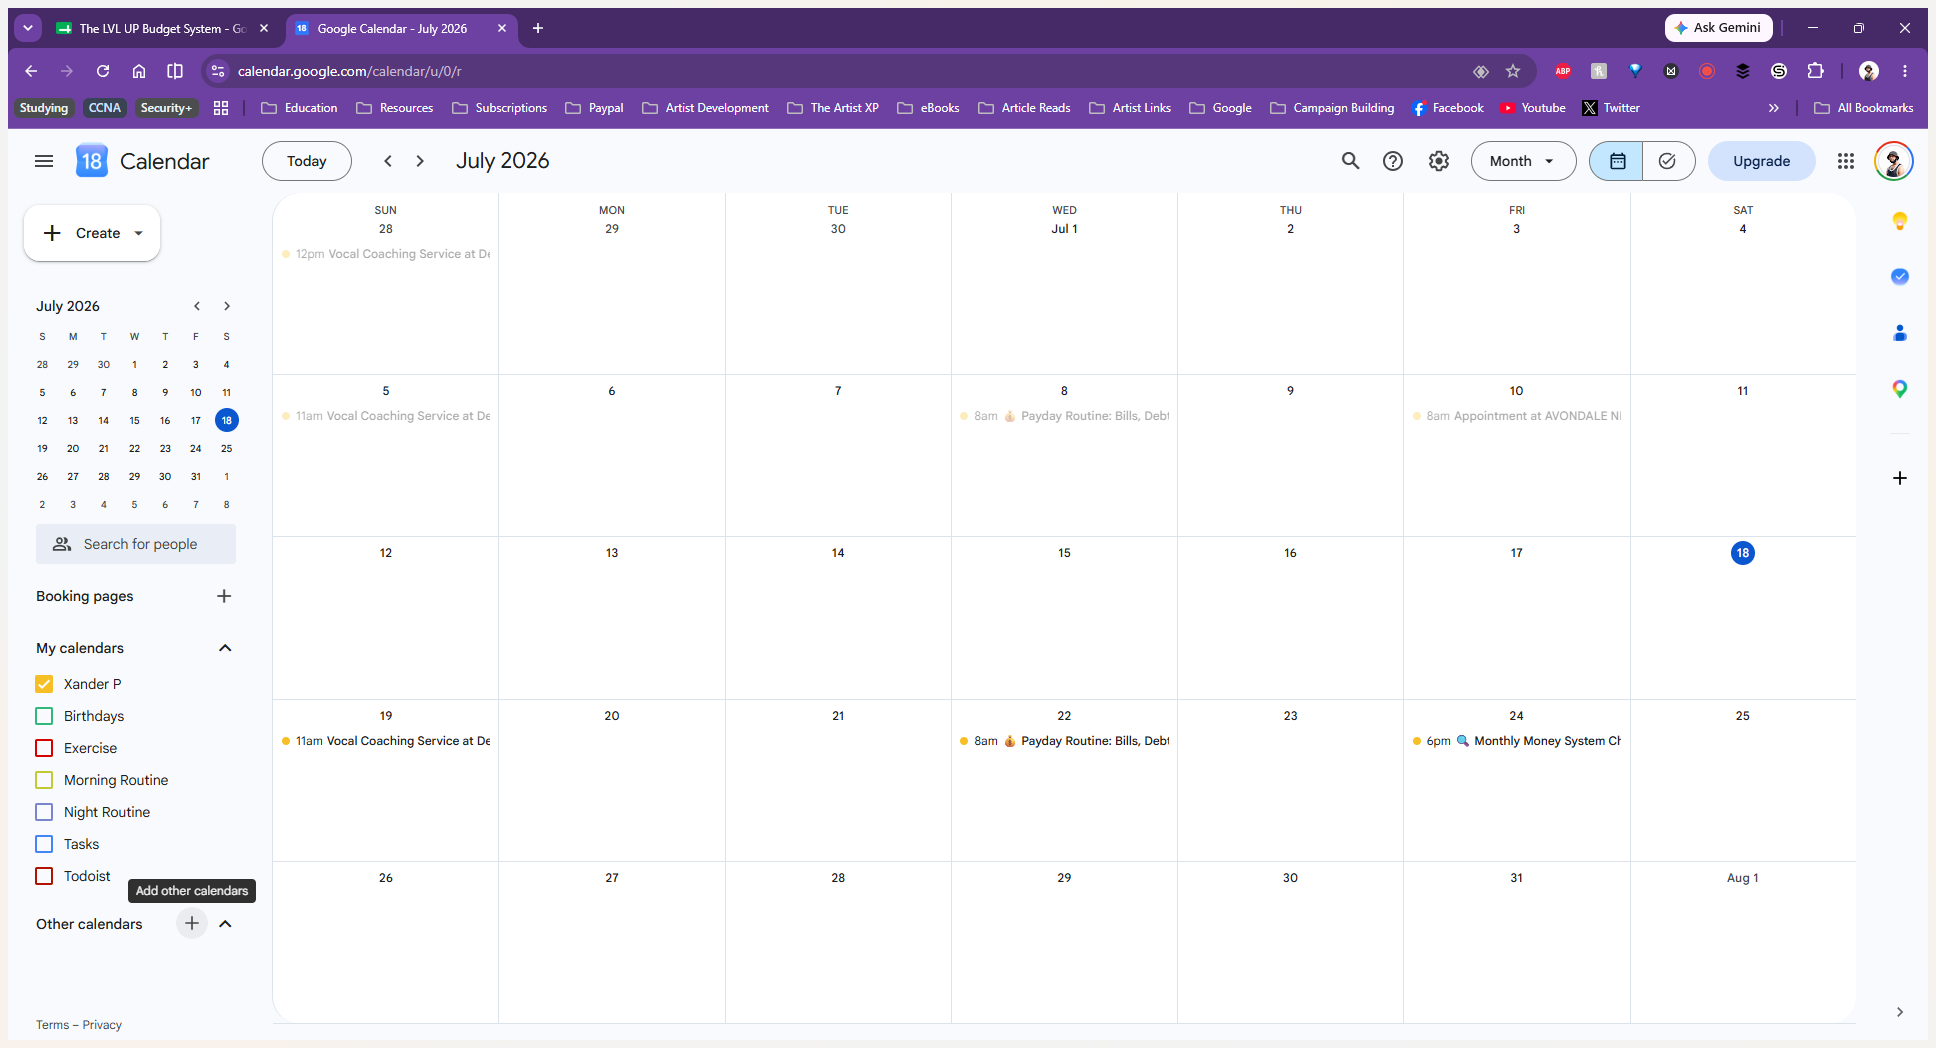Open Google Maps side panel icon
This screenshot has height=1048, width=1936.
coord(1900,389)
